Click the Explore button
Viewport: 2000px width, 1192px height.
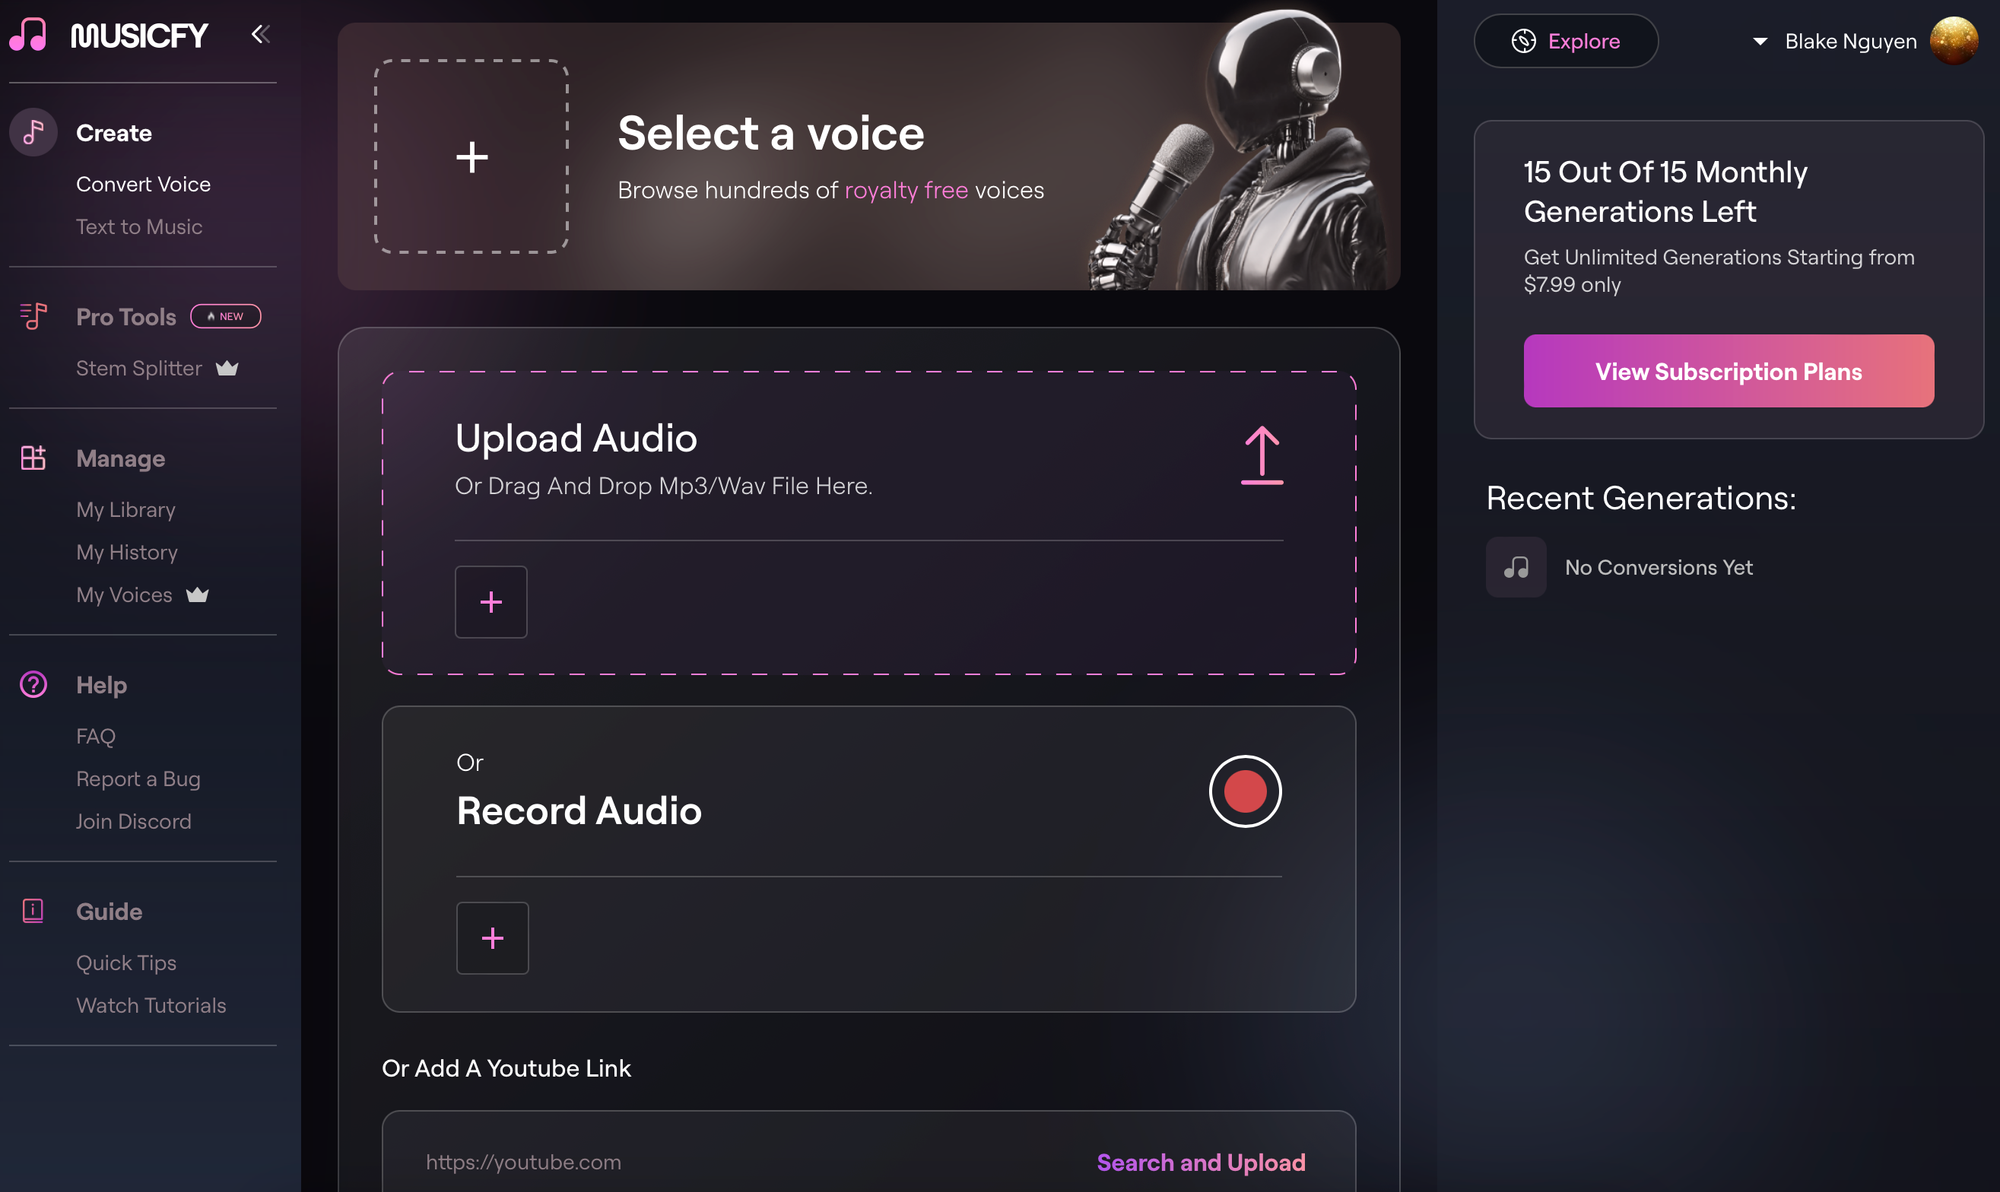click(1565, 41)
